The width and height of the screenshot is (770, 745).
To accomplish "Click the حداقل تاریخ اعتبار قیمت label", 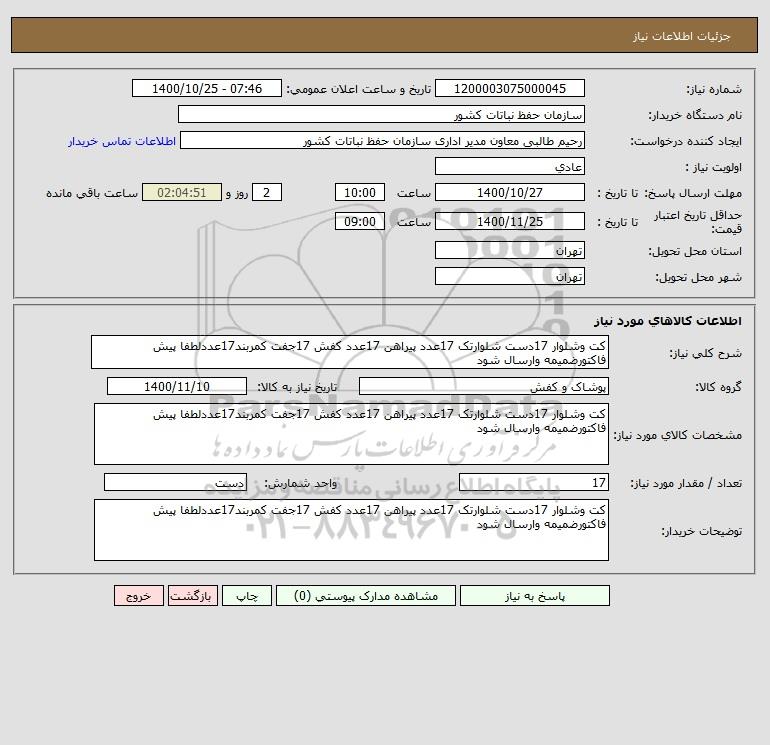I will pos(698,222).
